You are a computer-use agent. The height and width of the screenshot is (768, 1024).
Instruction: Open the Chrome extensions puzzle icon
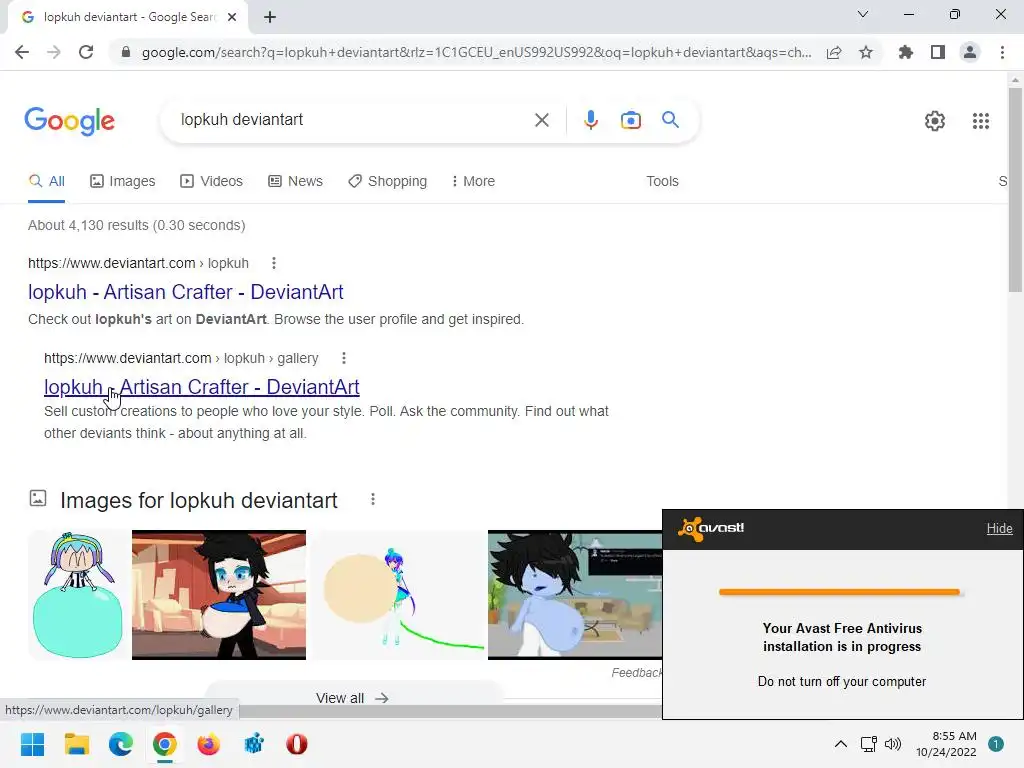(x=905, y=52)
